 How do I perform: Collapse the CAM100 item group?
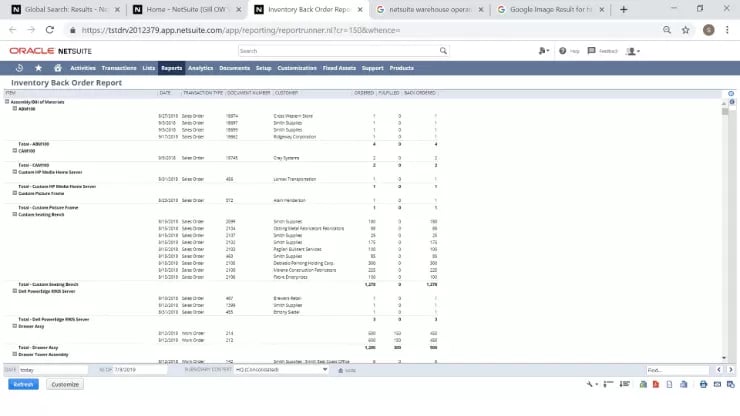[x=15, y=151]
